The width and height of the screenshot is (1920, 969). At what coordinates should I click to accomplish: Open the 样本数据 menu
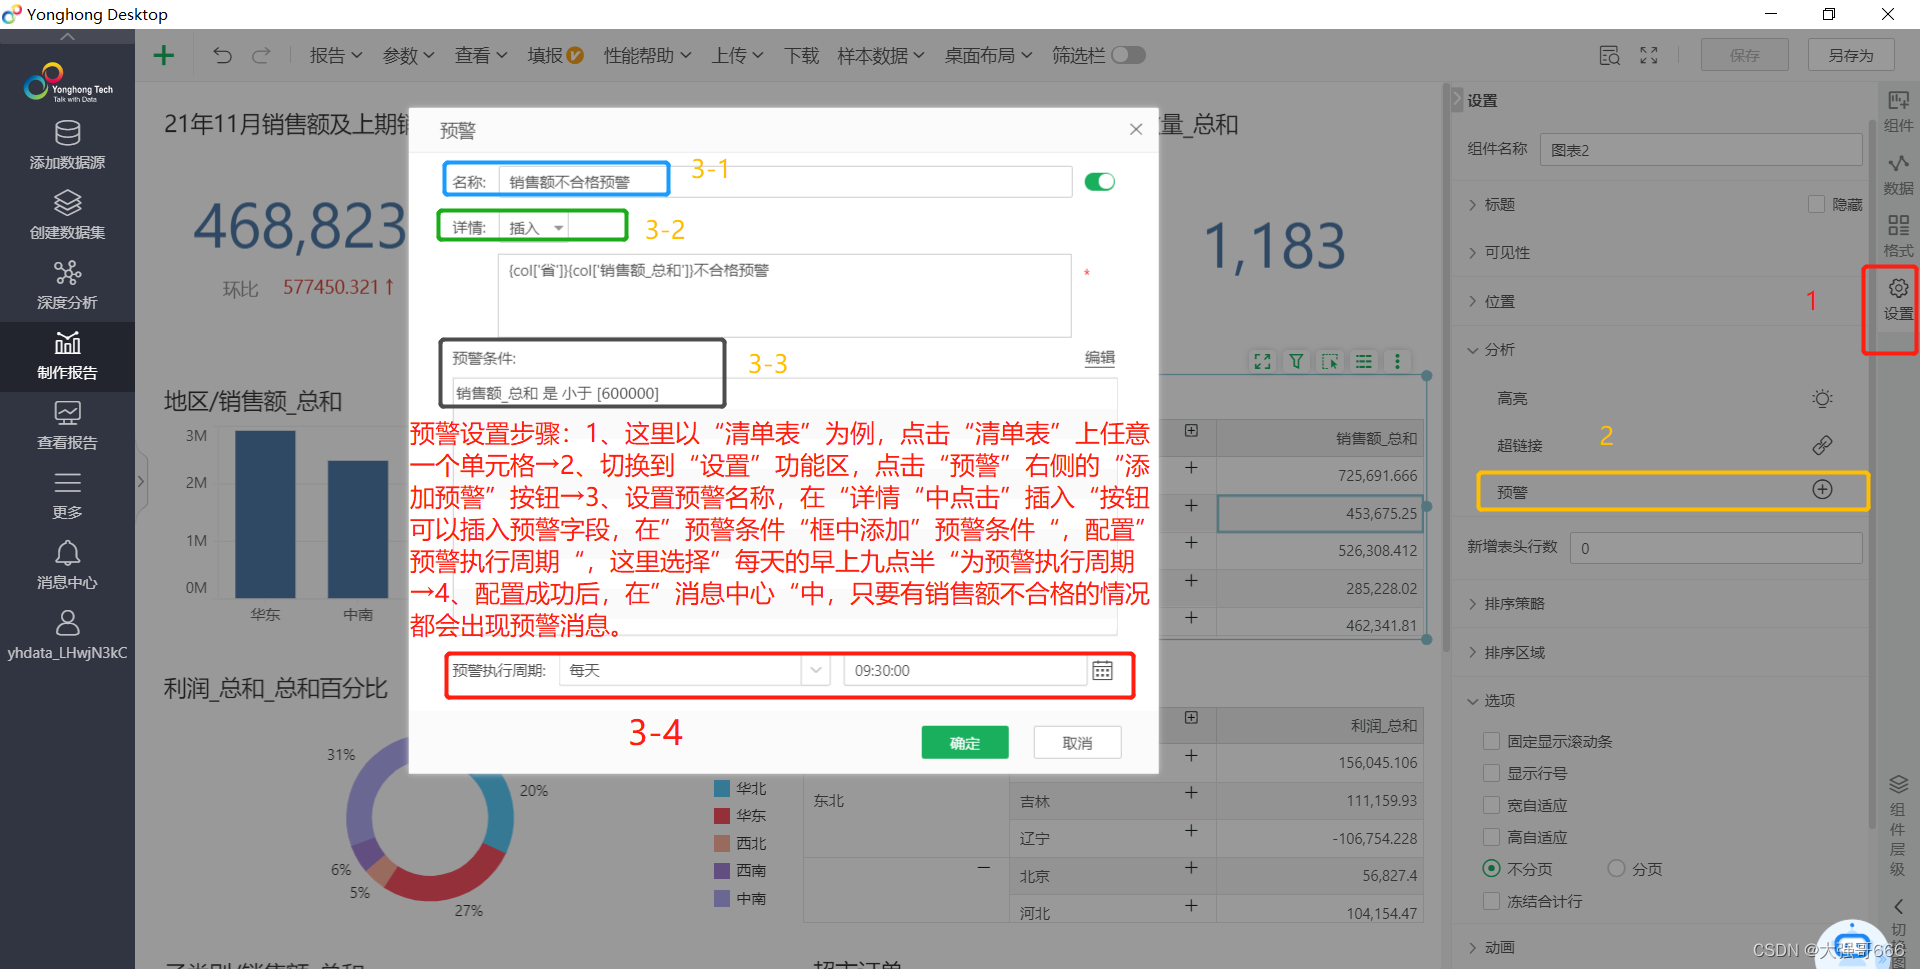880,55
